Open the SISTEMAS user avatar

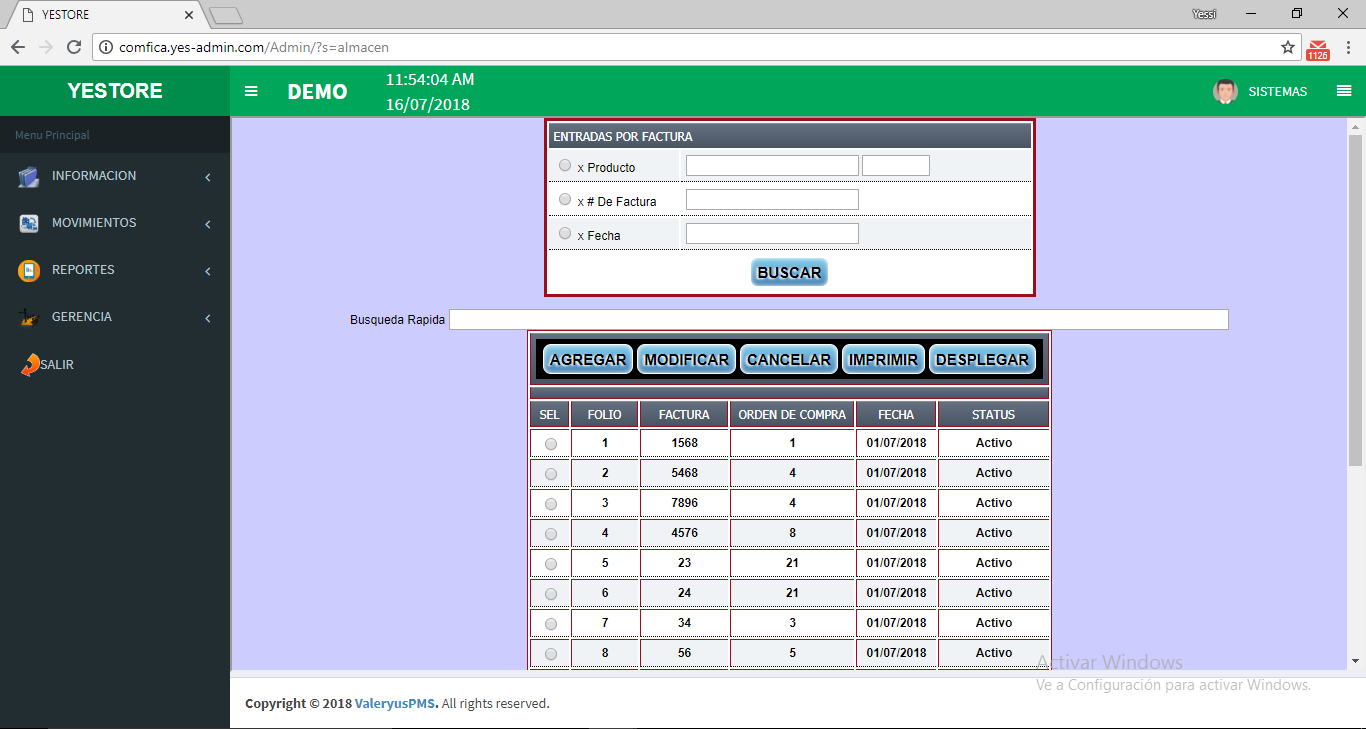[x=1225, y=91]
